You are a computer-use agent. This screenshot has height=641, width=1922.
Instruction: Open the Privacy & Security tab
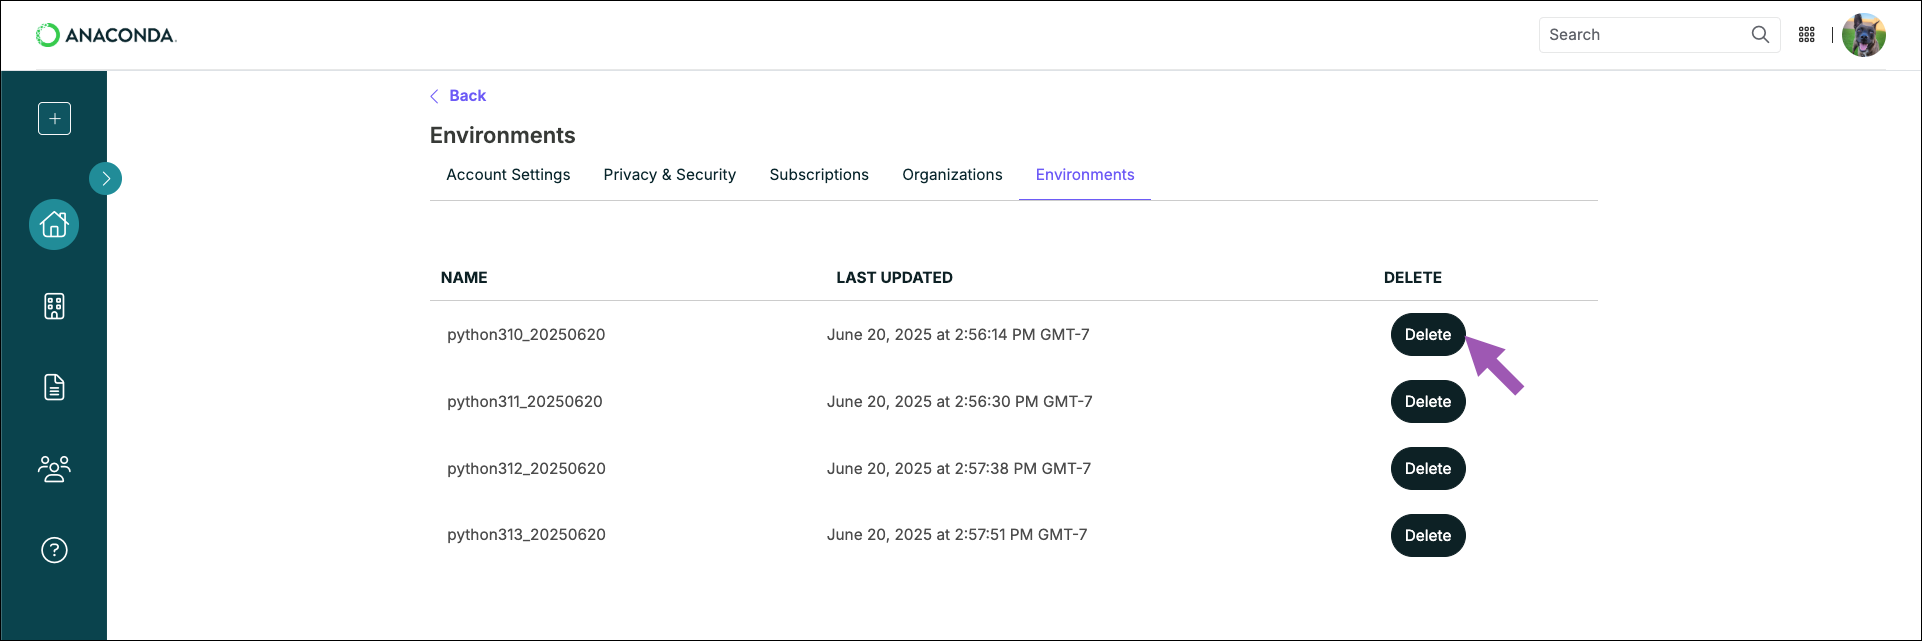point(669,174)
